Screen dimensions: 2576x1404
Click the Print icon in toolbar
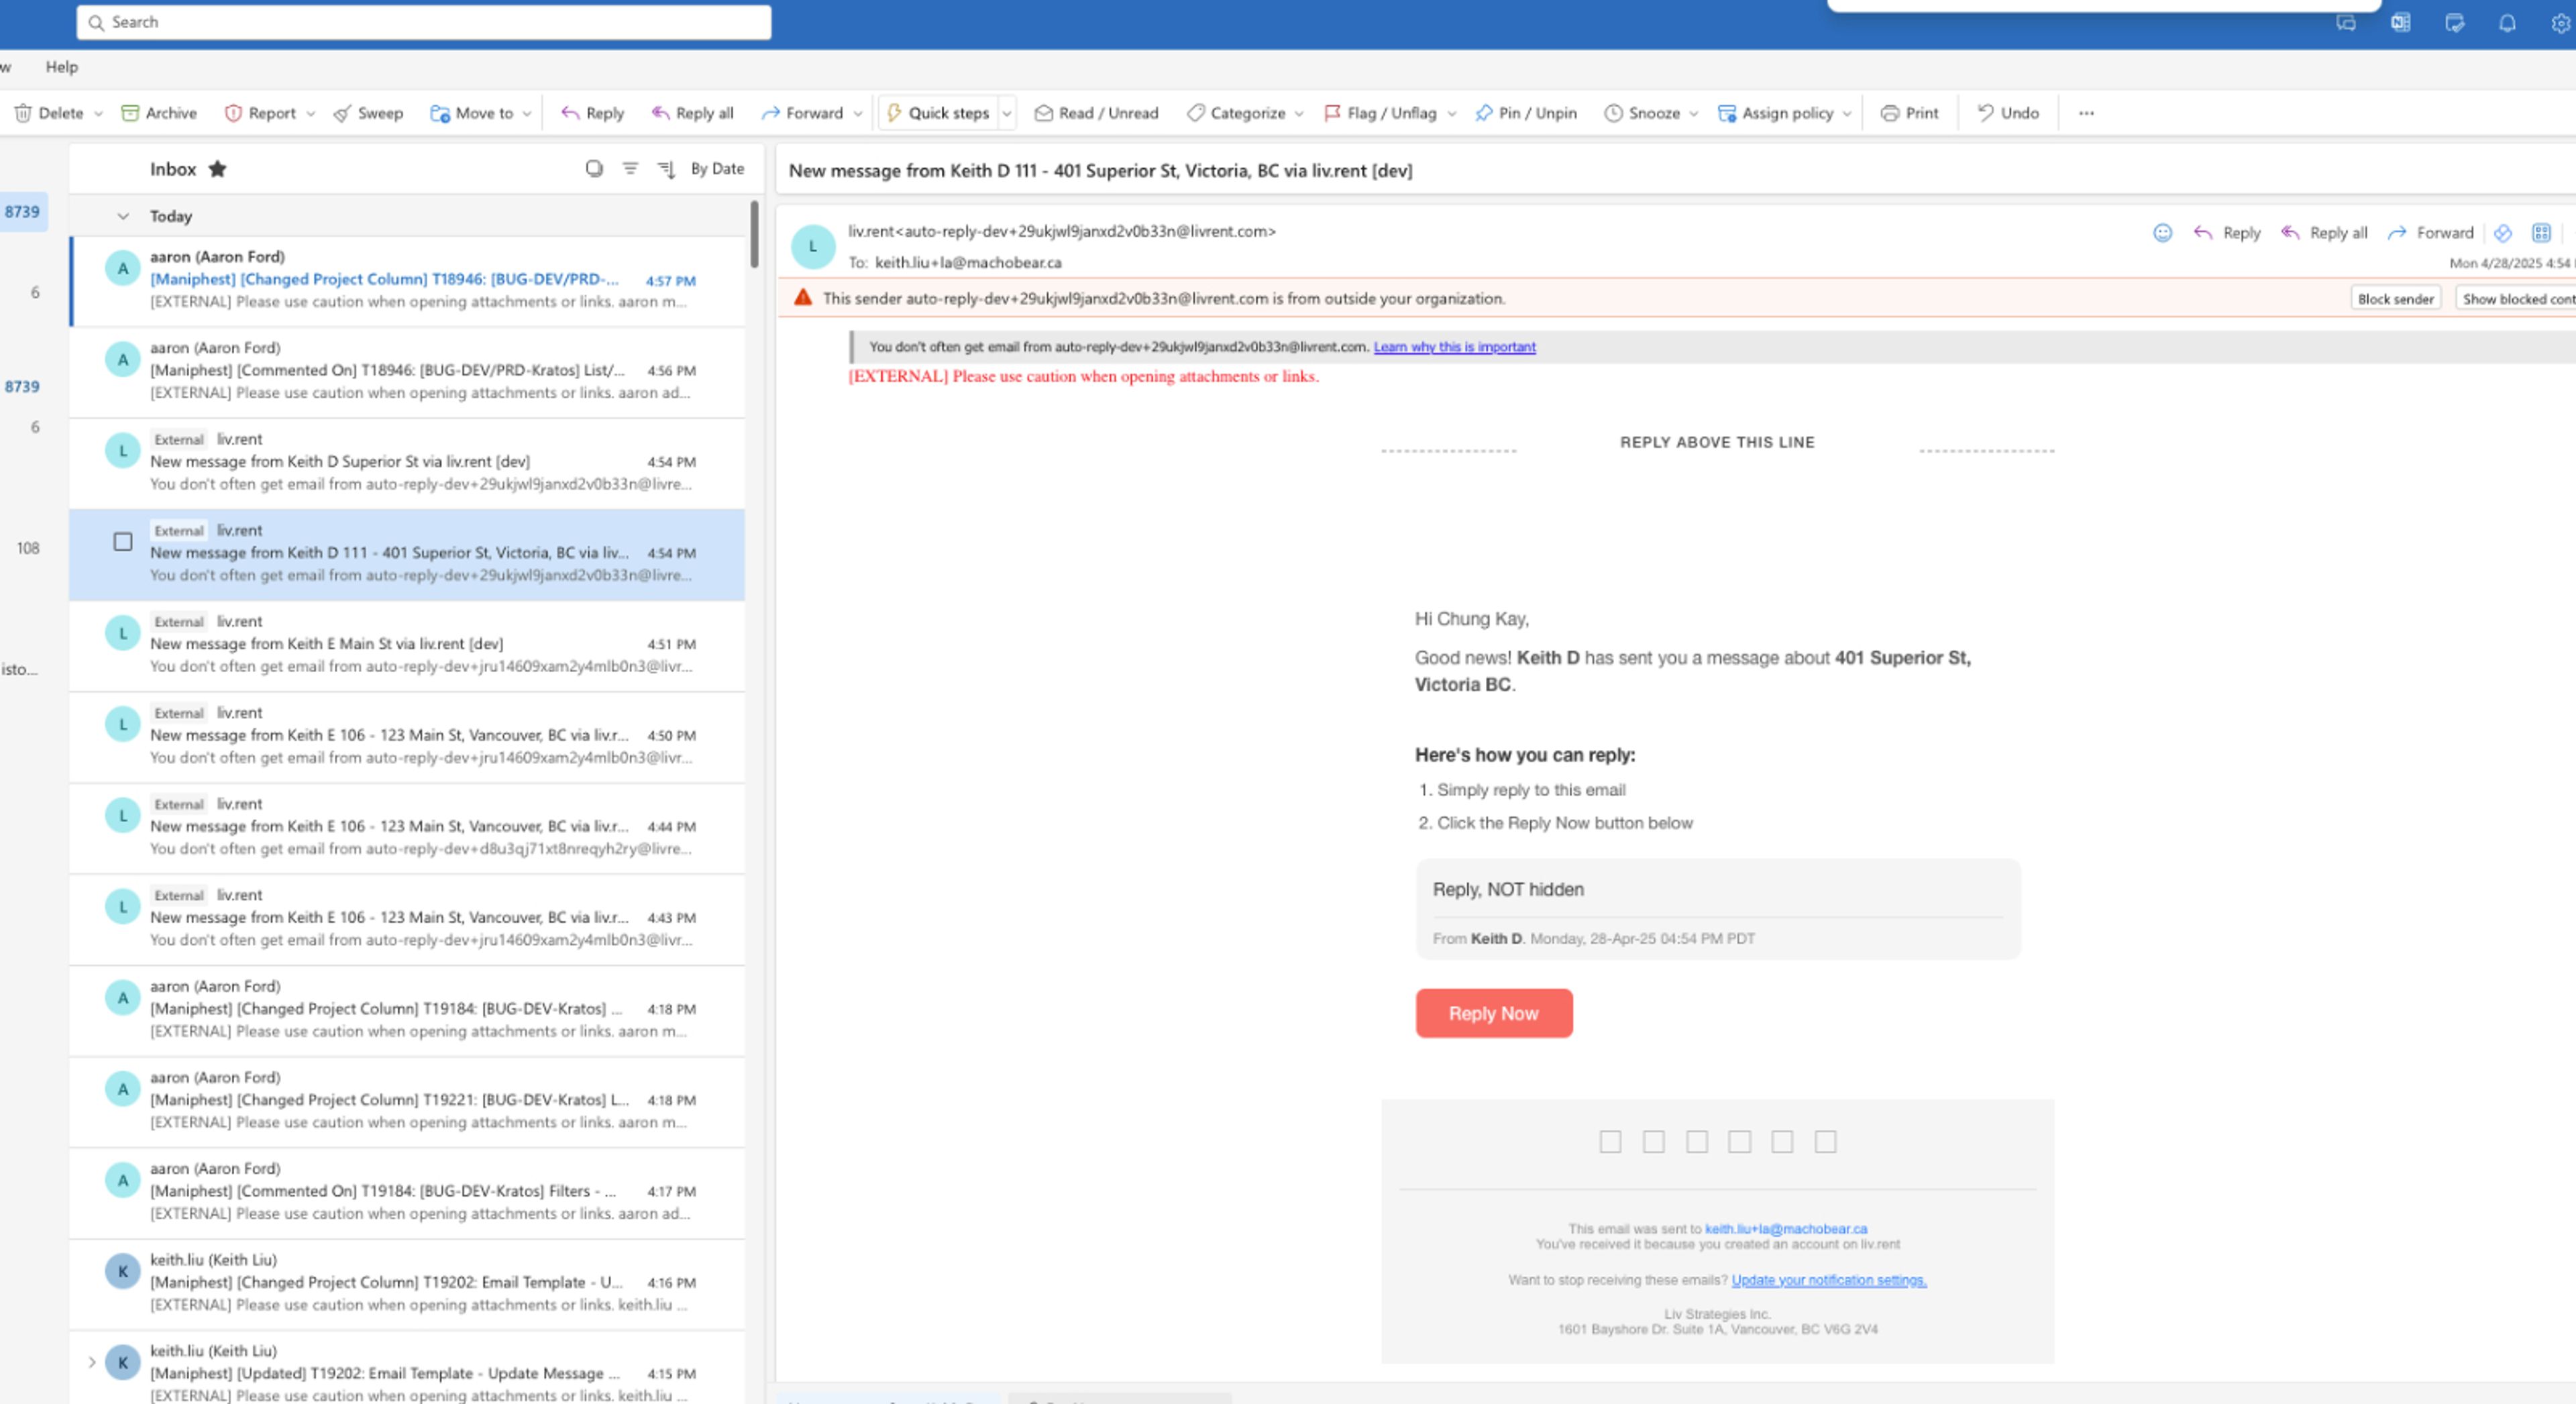pyautogui.click(x=1889, y=113)
